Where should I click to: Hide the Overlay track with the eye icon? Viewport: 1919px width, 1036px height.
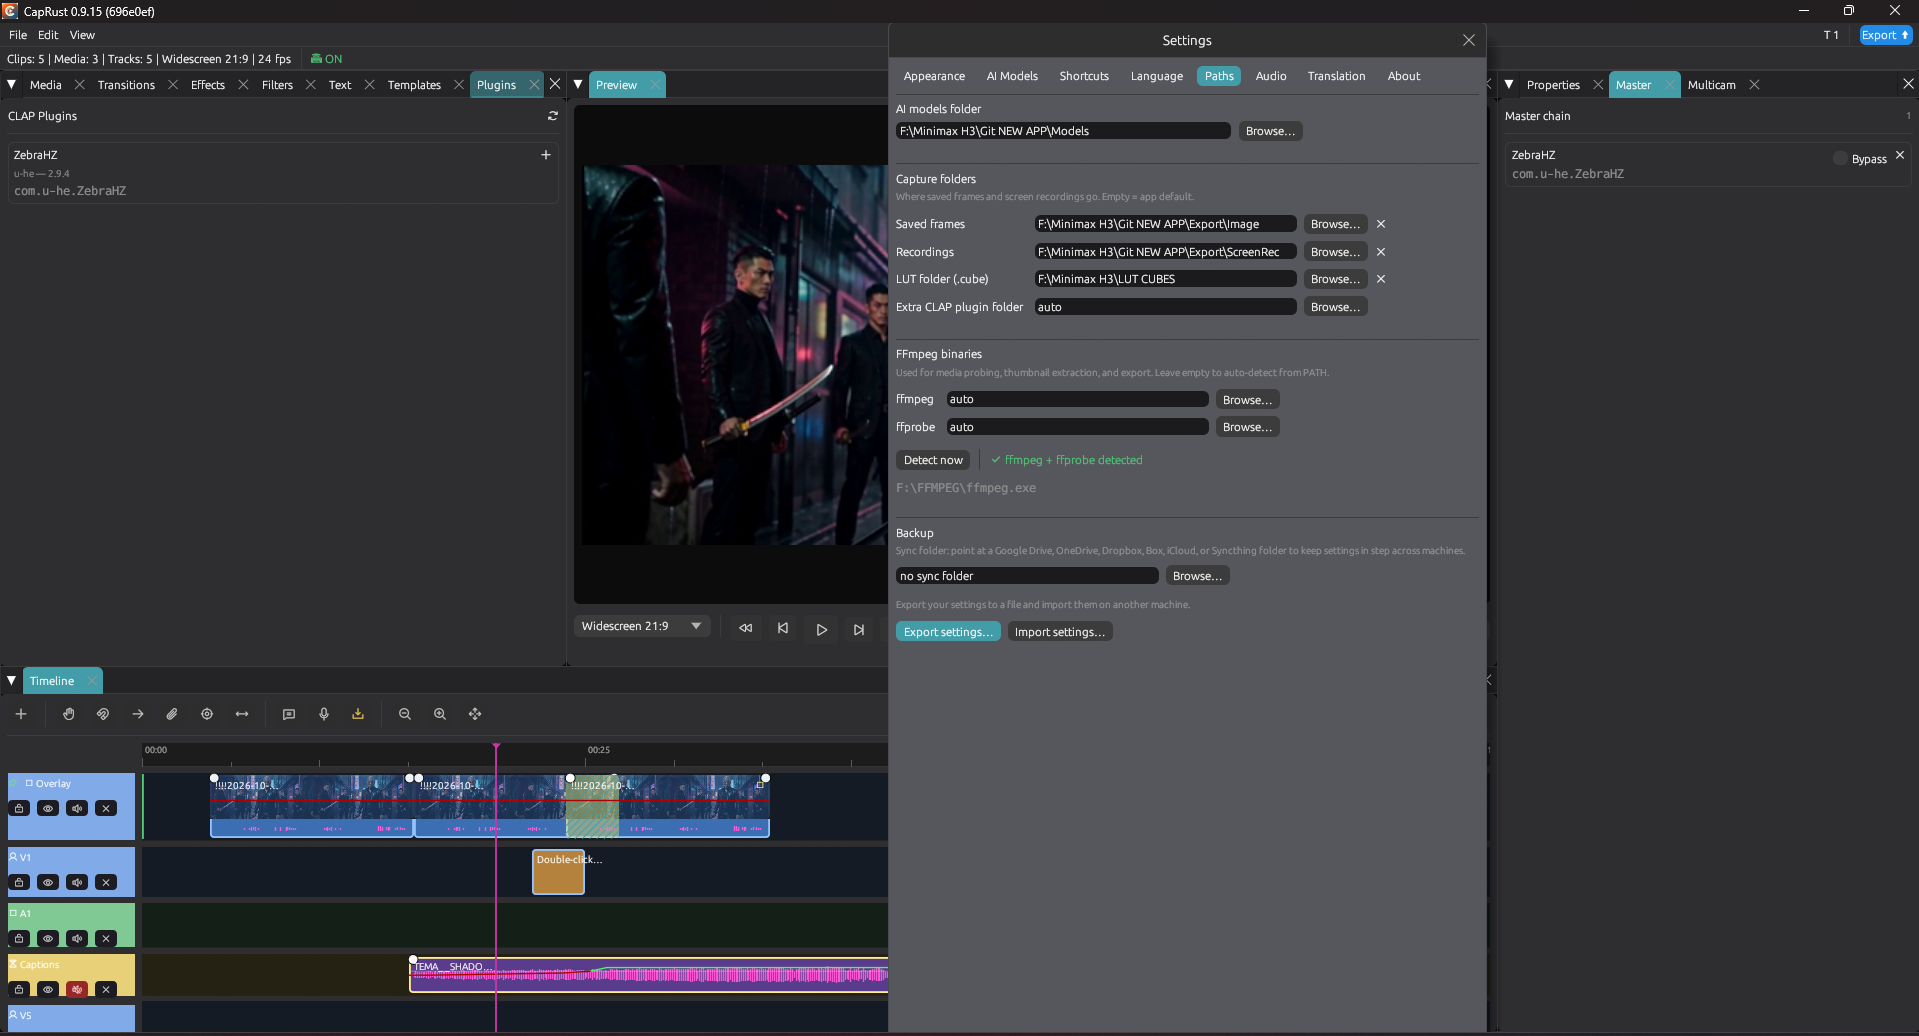point(48,808)
